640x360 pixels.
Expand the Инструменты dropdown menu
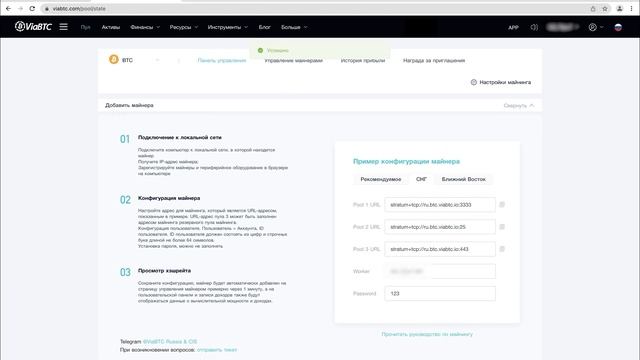click(228, 27)
